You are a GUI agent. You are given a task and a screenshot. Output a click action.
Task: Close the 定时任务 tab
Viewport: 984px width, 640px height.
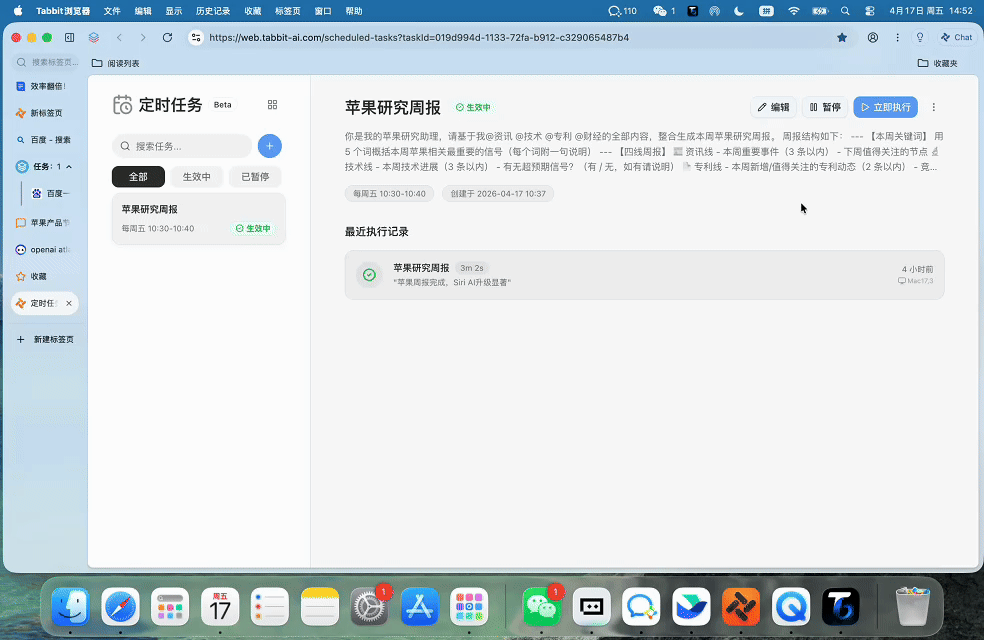click(69, 304)
